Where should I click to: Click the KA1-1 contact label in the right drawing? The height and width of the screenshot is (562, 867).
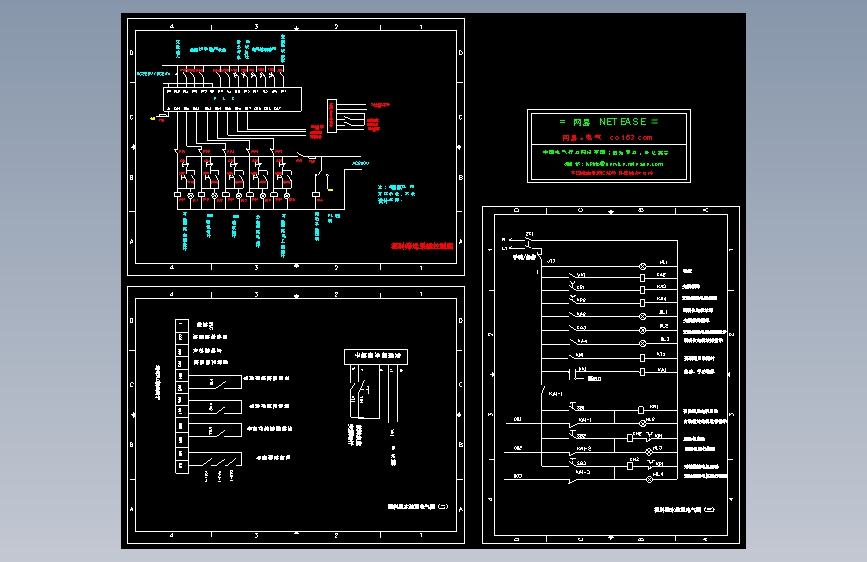[555, 394]
